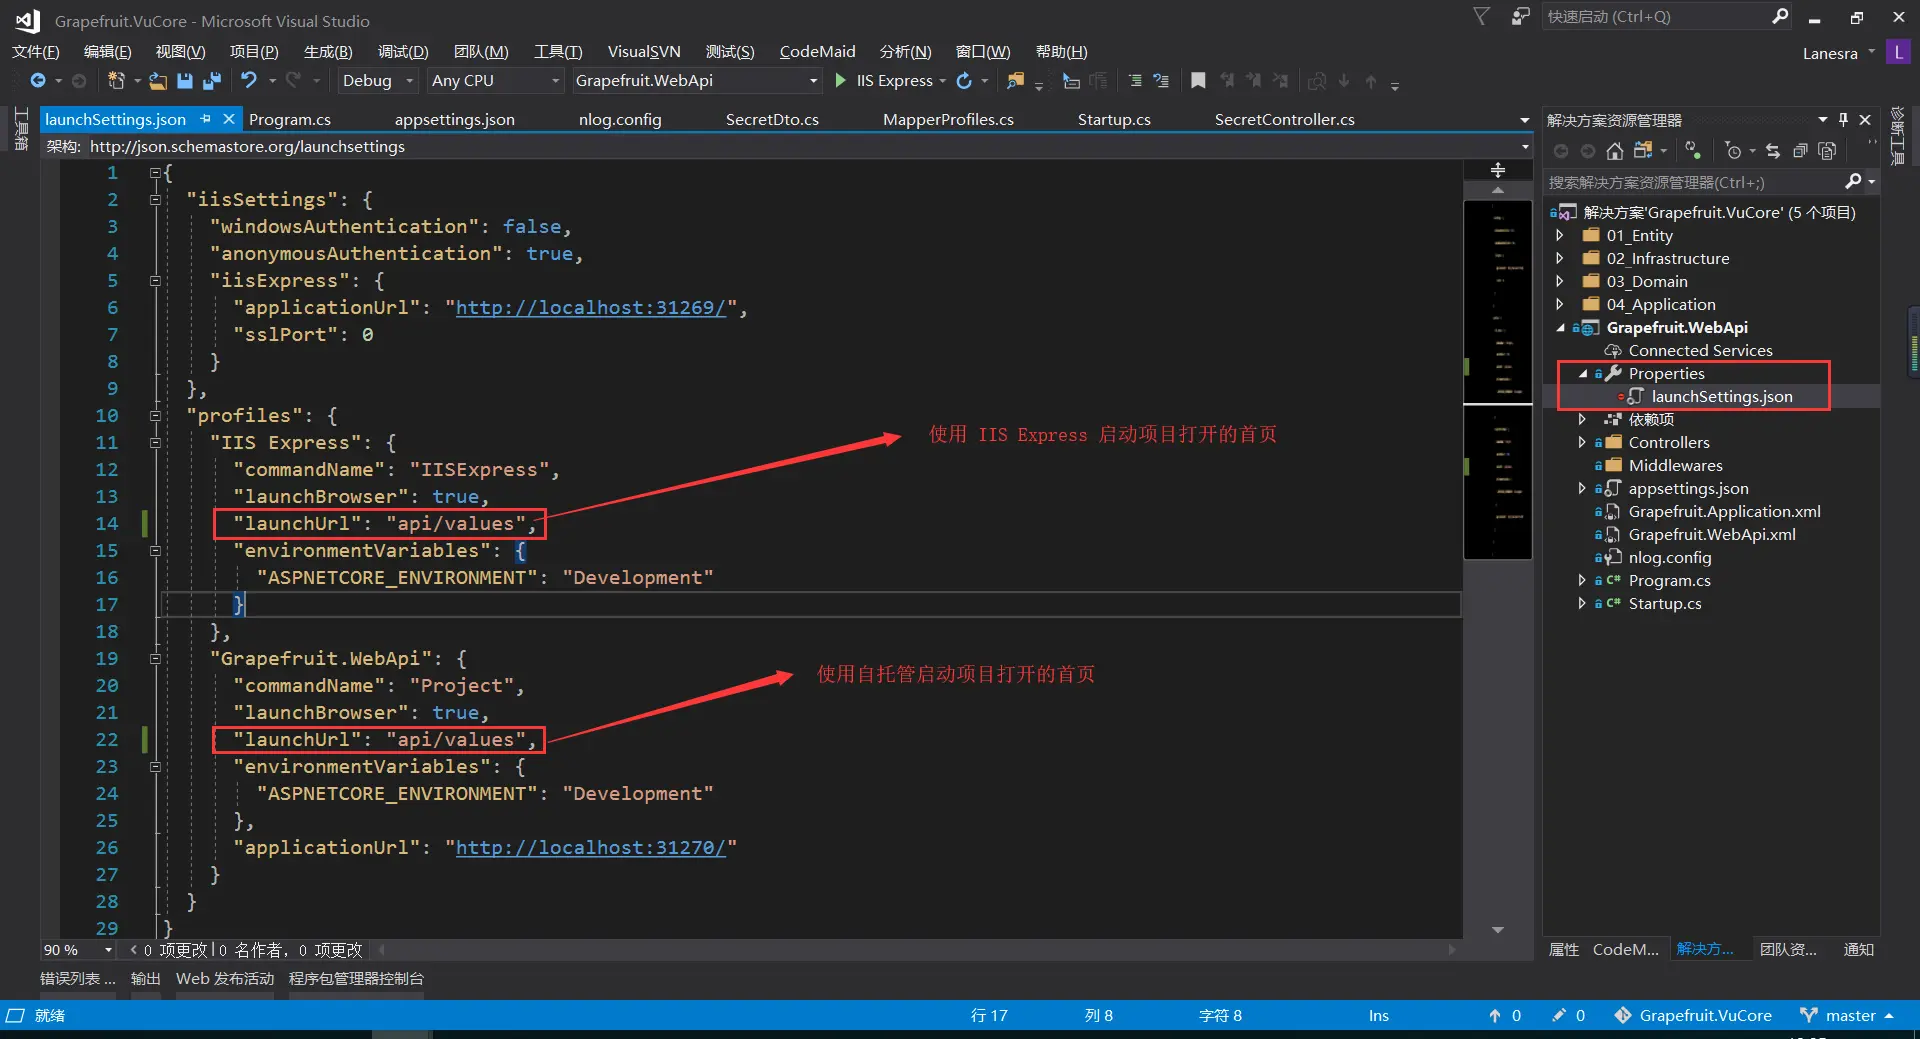Click the Save All icon in toolbar
Screen dimensions: 1920x1039
pos(212,81)
